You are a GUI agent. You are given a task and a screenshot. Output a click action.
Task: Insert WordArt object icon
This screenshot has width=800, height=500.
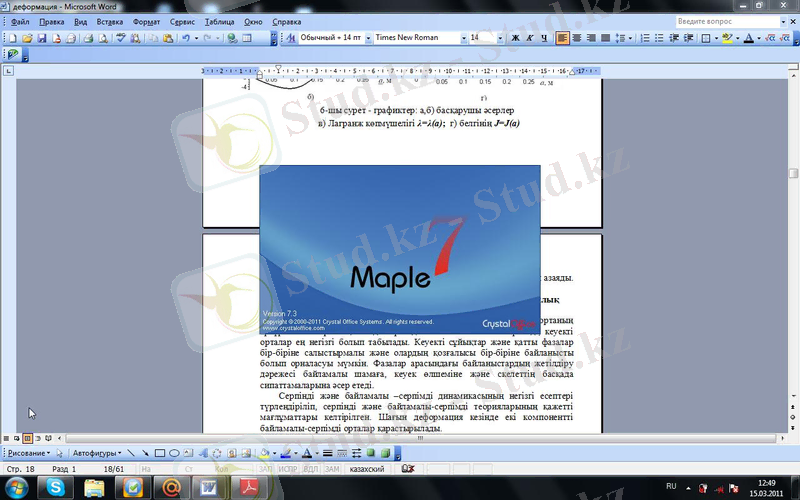click(x=203, y=453)
